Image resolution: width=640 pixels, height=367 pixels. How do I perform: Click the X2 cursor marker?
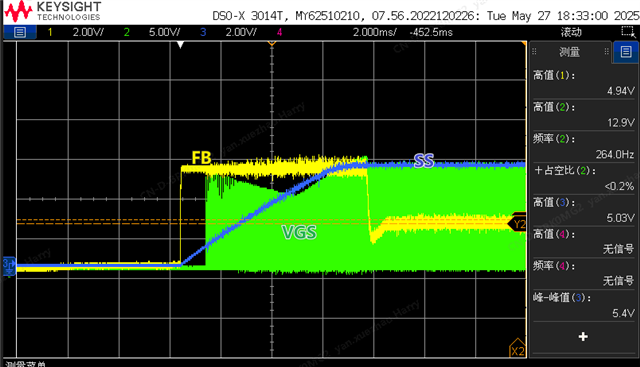click(517, 348)
